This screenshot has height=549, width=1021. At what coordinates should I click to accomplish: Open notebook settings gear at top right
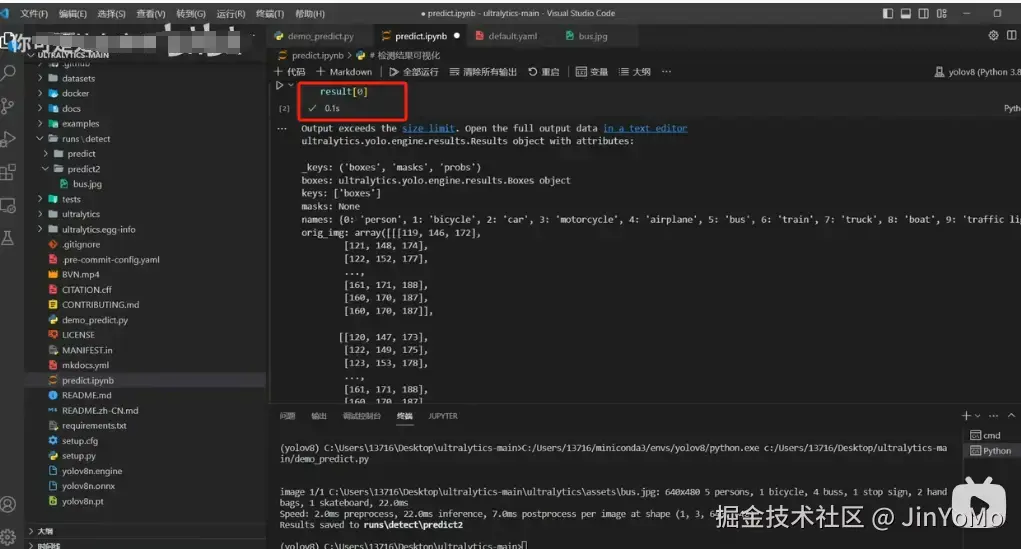point(993,36)
